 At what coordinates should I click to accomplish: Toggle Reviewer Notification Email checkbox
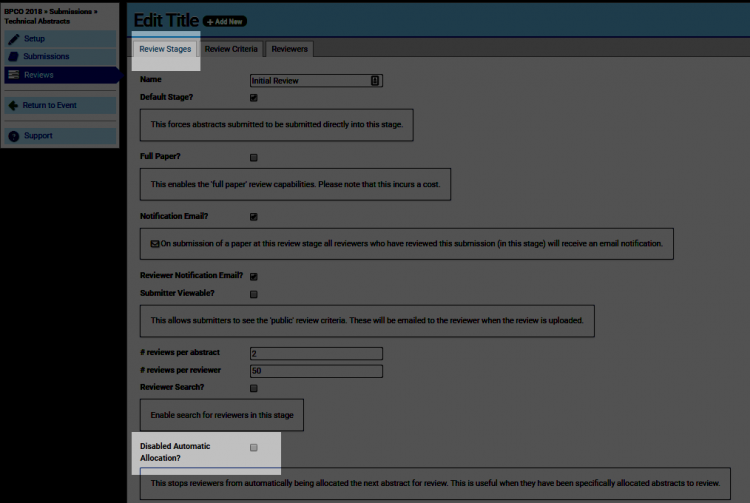[x=254, y=276]
